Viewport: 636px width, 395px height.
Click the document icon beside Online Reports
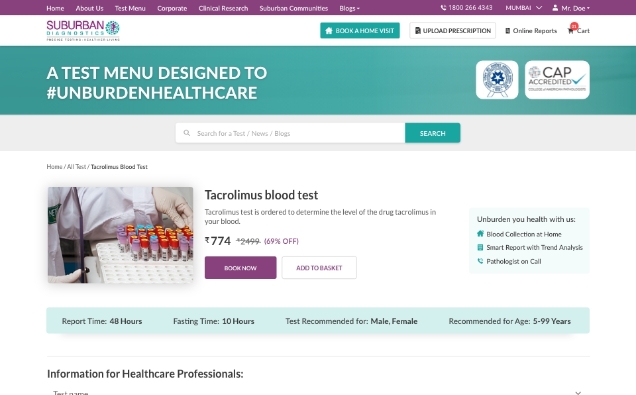tap(507, 31)
